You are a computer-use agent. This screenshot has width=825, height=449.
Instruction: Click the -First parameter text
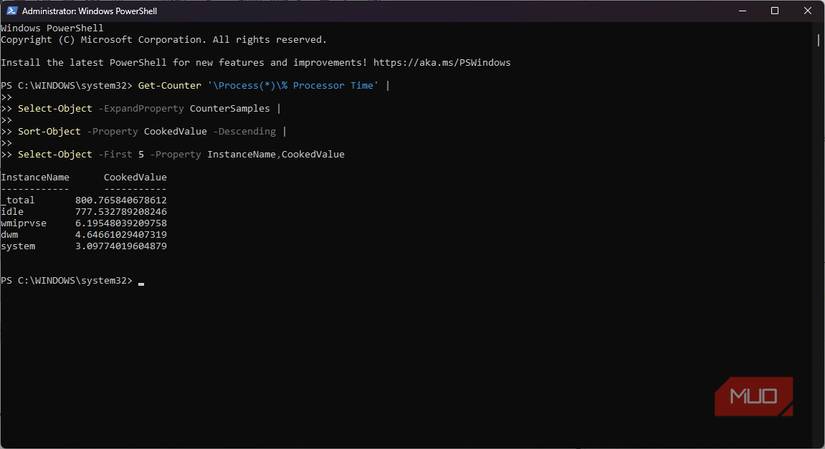[x=115, y=154]
